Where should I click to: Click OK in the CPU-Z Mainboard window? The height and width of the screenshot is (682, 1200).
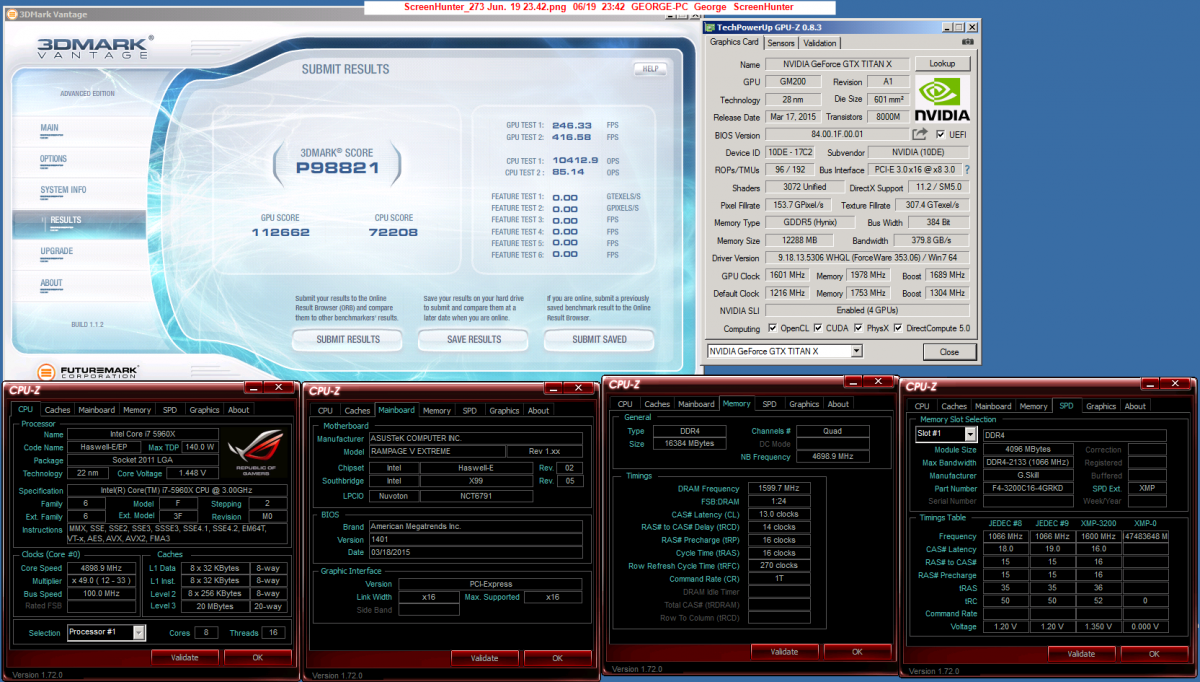point(557,657)
